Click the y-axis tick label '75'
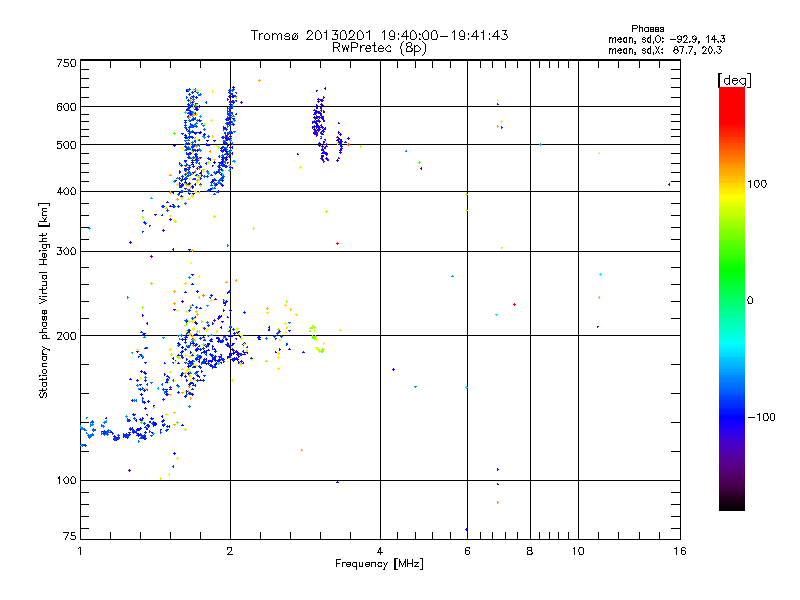Image resolution: width=800 pixels, height=600 pixels. pos(70,536)
